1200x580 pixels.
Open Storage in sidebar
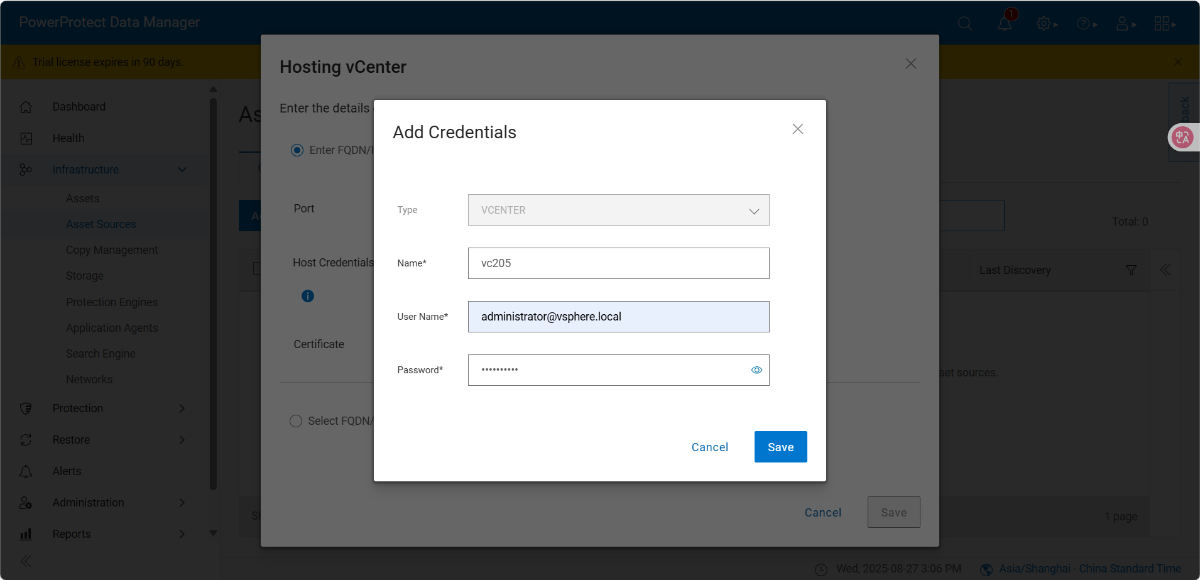85,276
